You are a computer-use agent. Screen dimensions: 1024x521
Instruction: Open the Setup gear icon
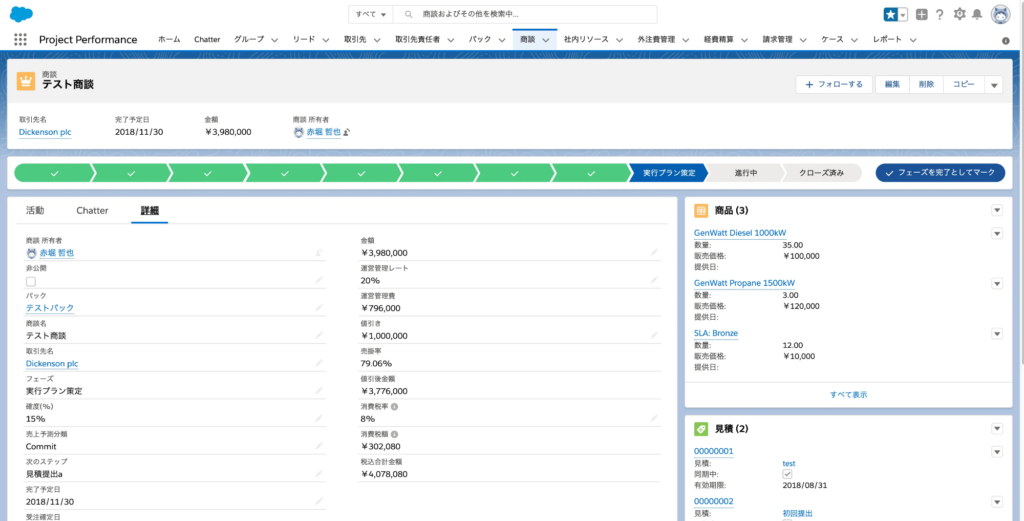pos(959,14)
